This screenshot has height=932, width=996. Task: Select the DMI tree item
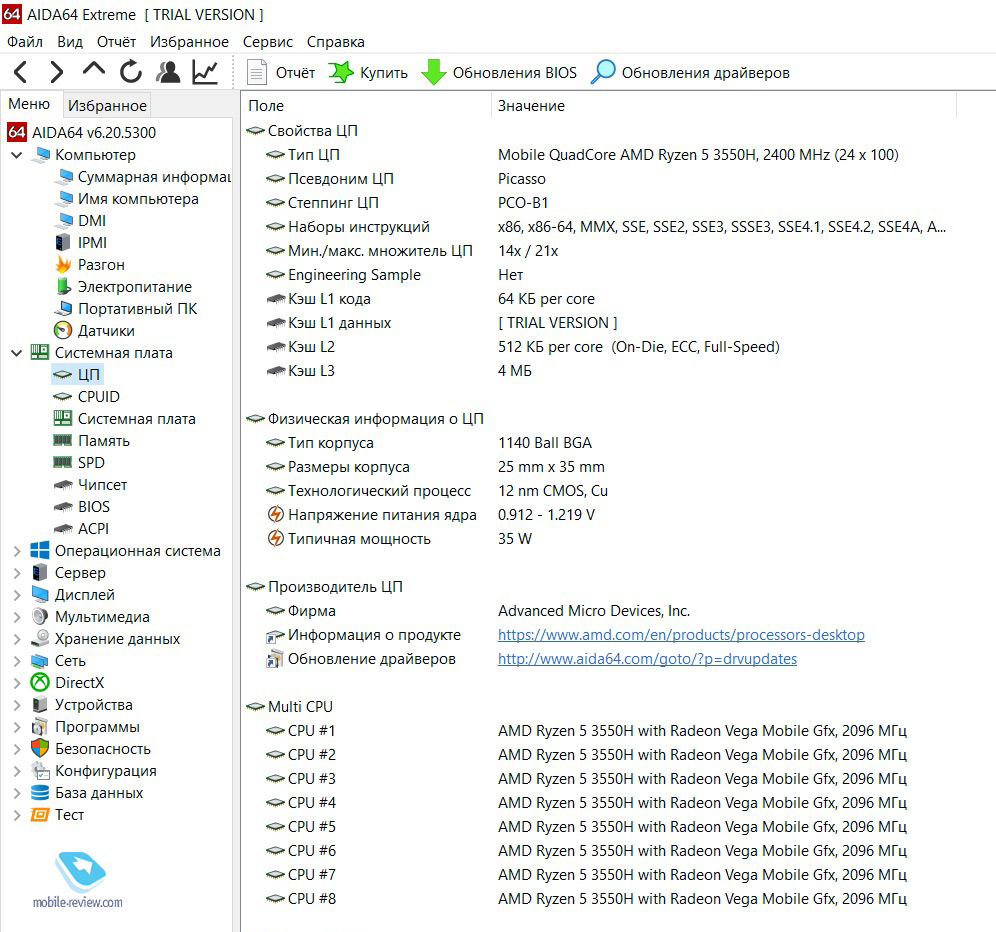point(80,220)
